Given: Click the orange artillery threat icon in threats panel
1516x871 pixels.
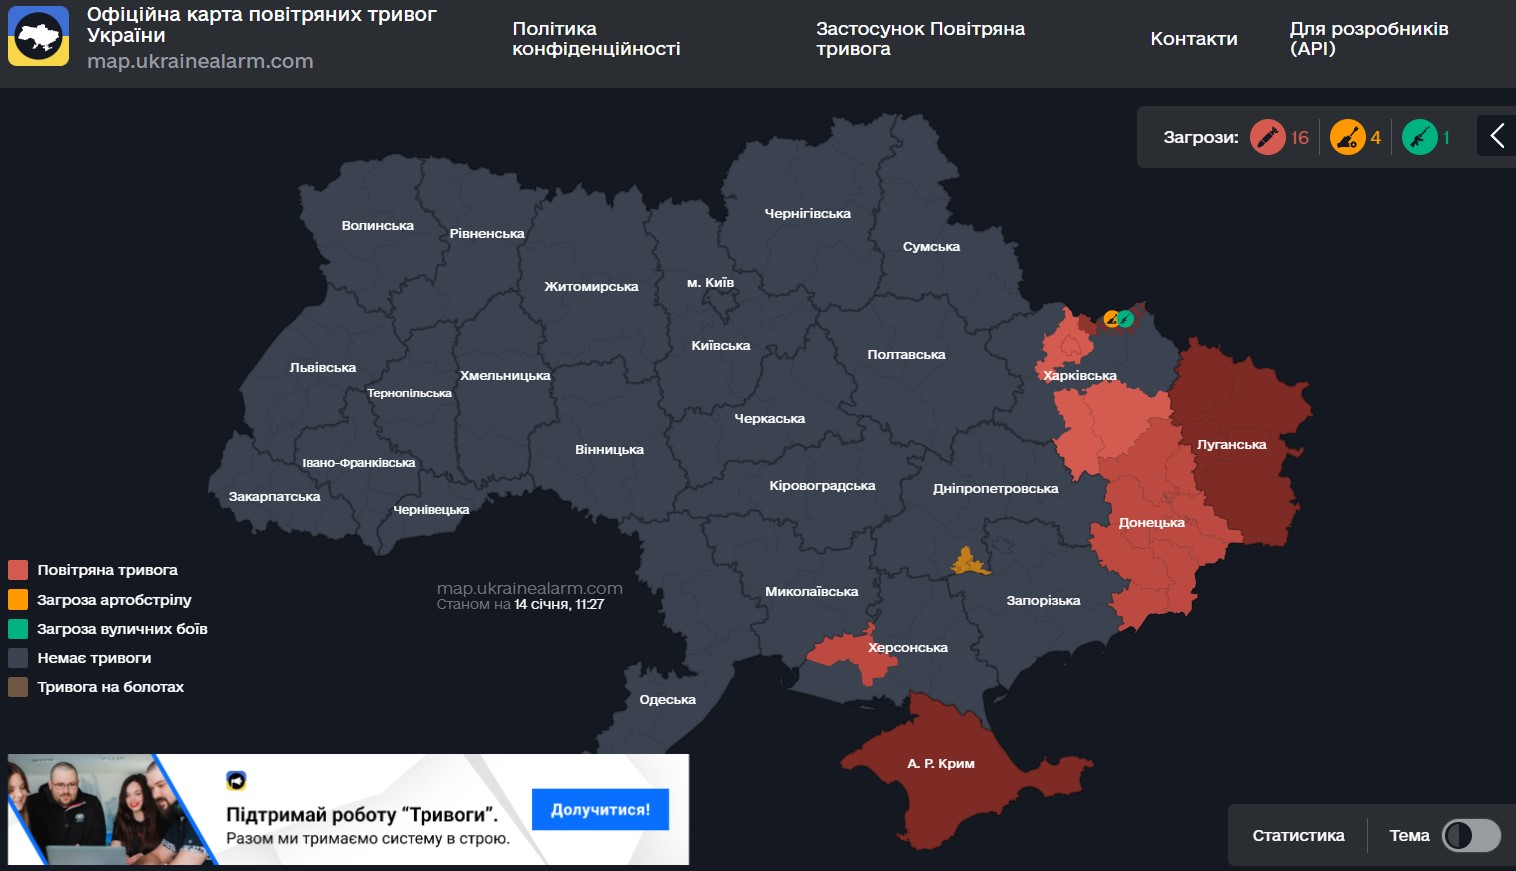Looking at the screenshot, I should pyautogui.click(x=1347, y=137).
